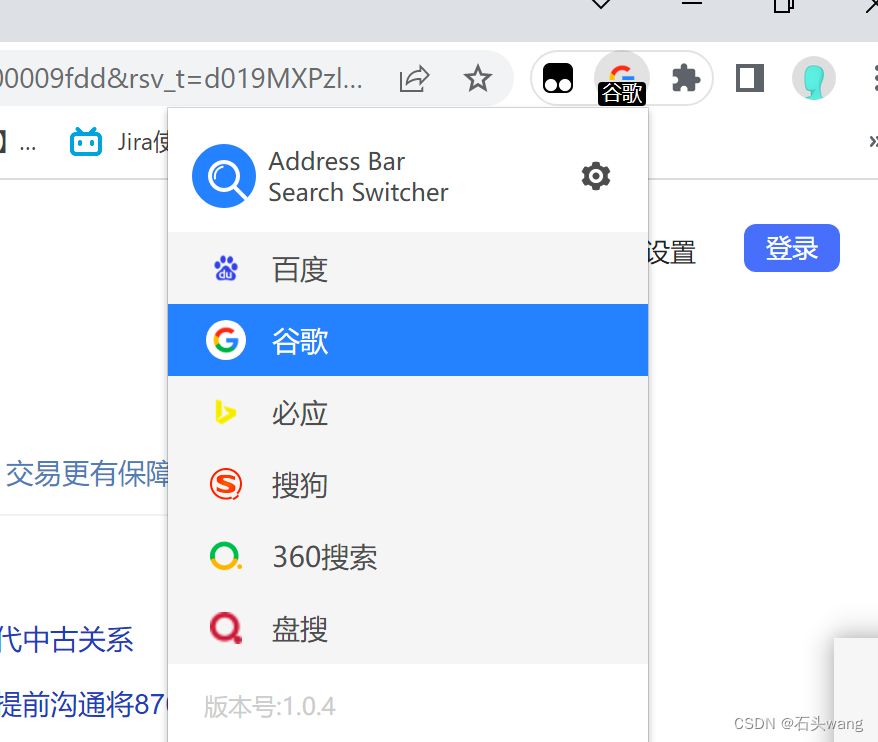Click the 谷歌 search switcher toolbar icon
The width and height of the screenshot is (878, 742).
click(622, 78)
